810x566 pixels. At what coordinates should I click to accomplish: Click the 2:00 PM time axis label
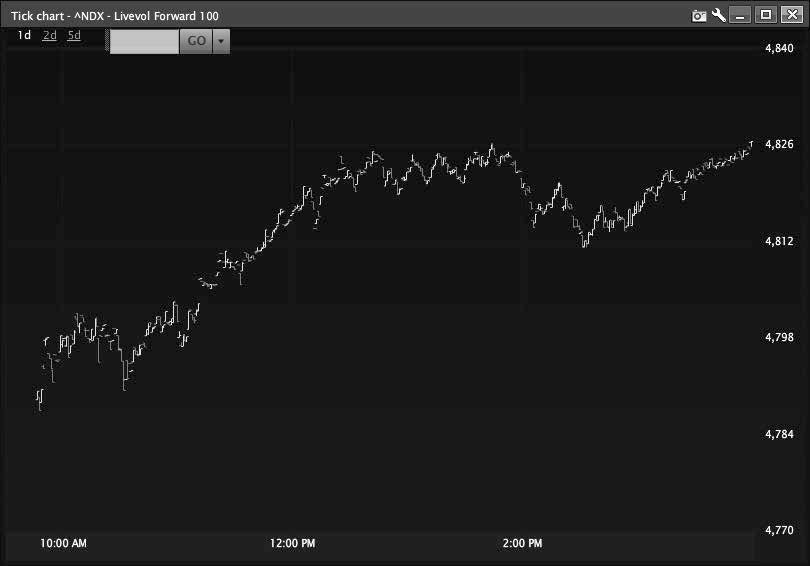click(x=522, y=543)
